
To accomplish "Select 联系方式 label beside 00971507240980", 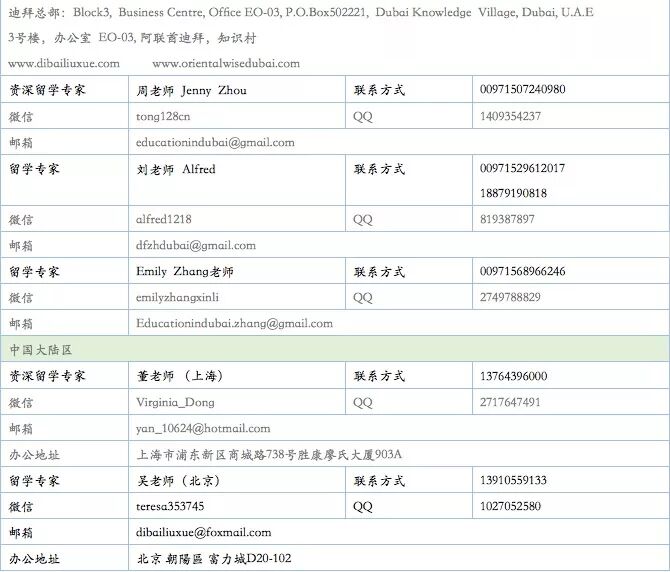I will (379, 90).
